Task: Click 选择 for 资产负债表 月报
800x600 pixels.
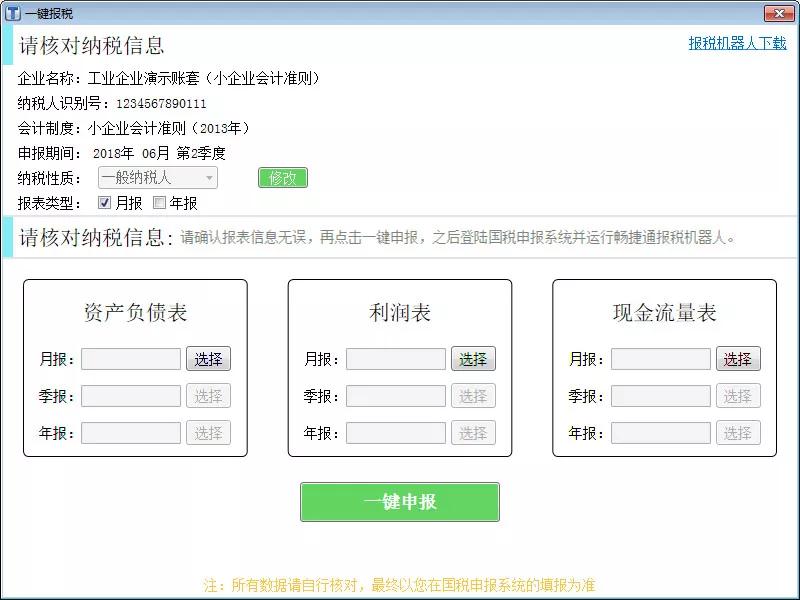Action: [210, 358]
